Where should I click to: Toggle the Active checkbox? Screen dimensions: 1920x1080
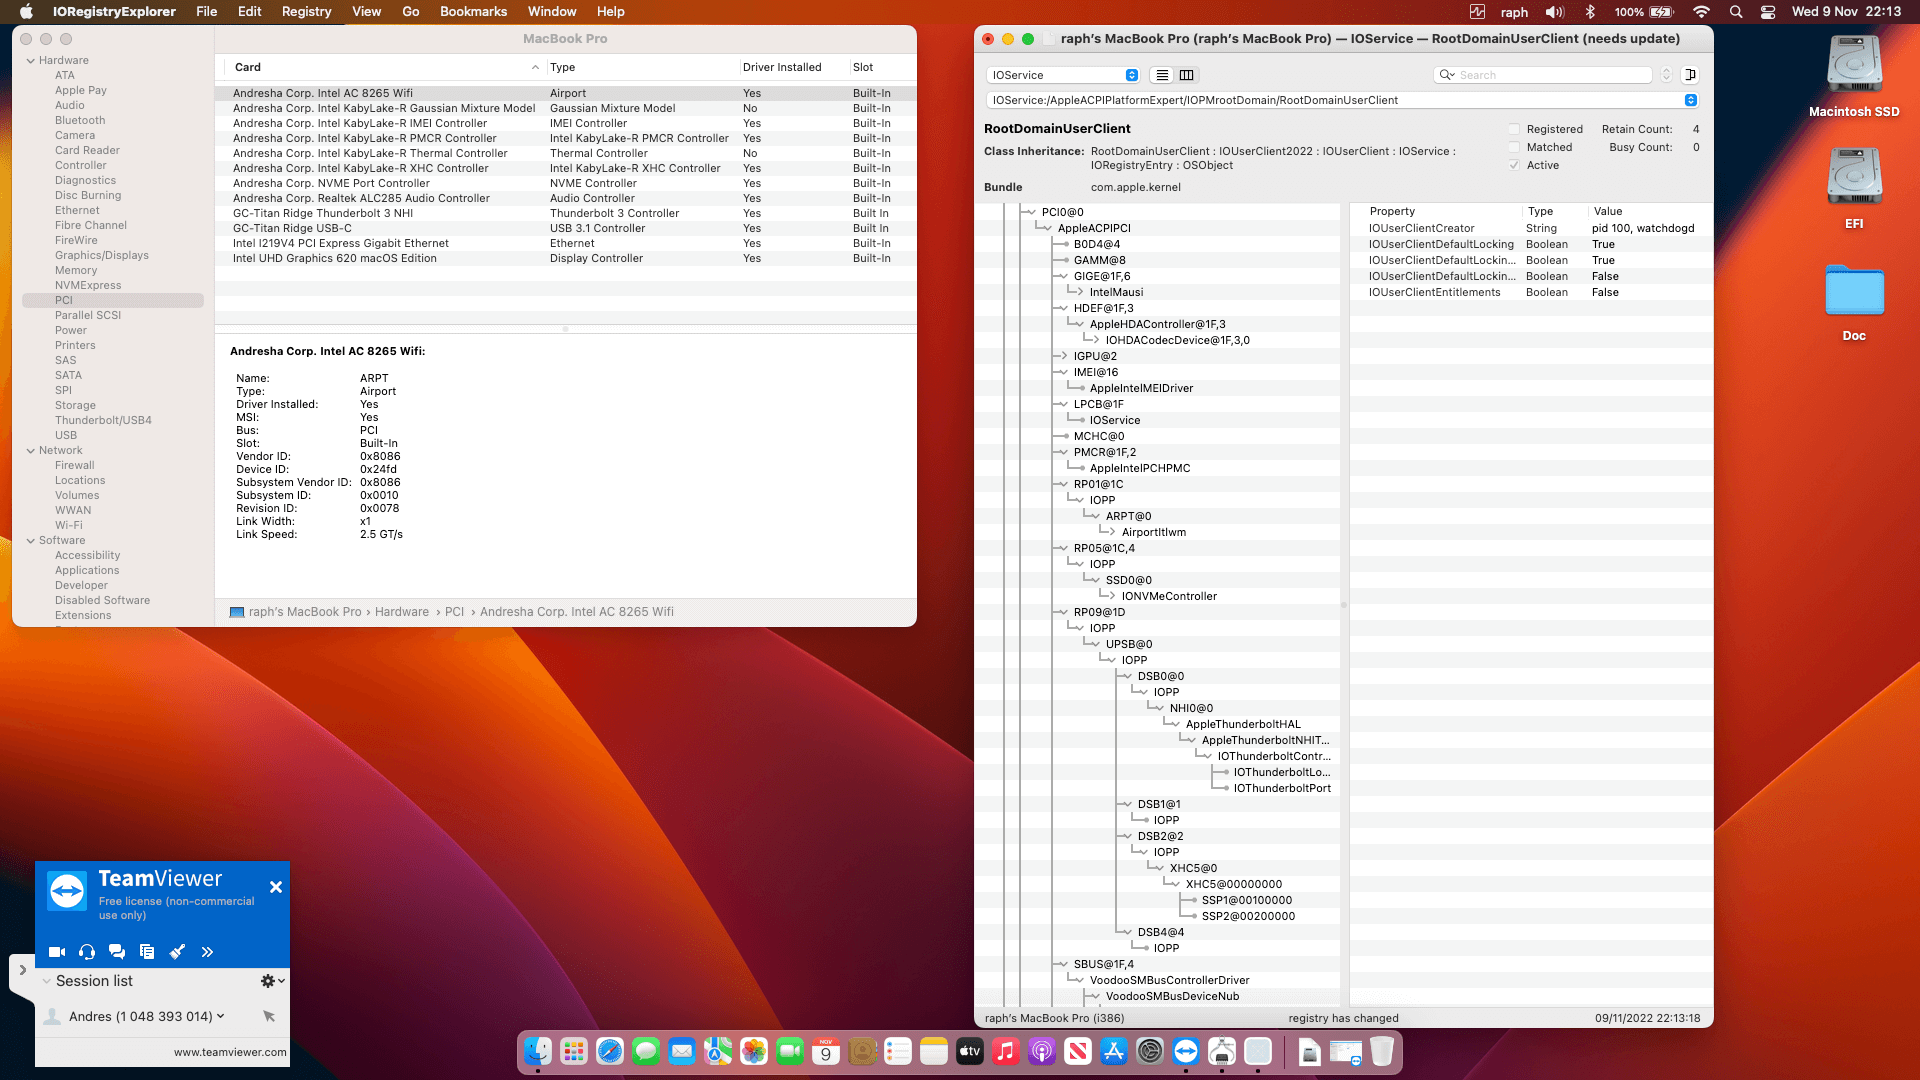(1514, 165)
